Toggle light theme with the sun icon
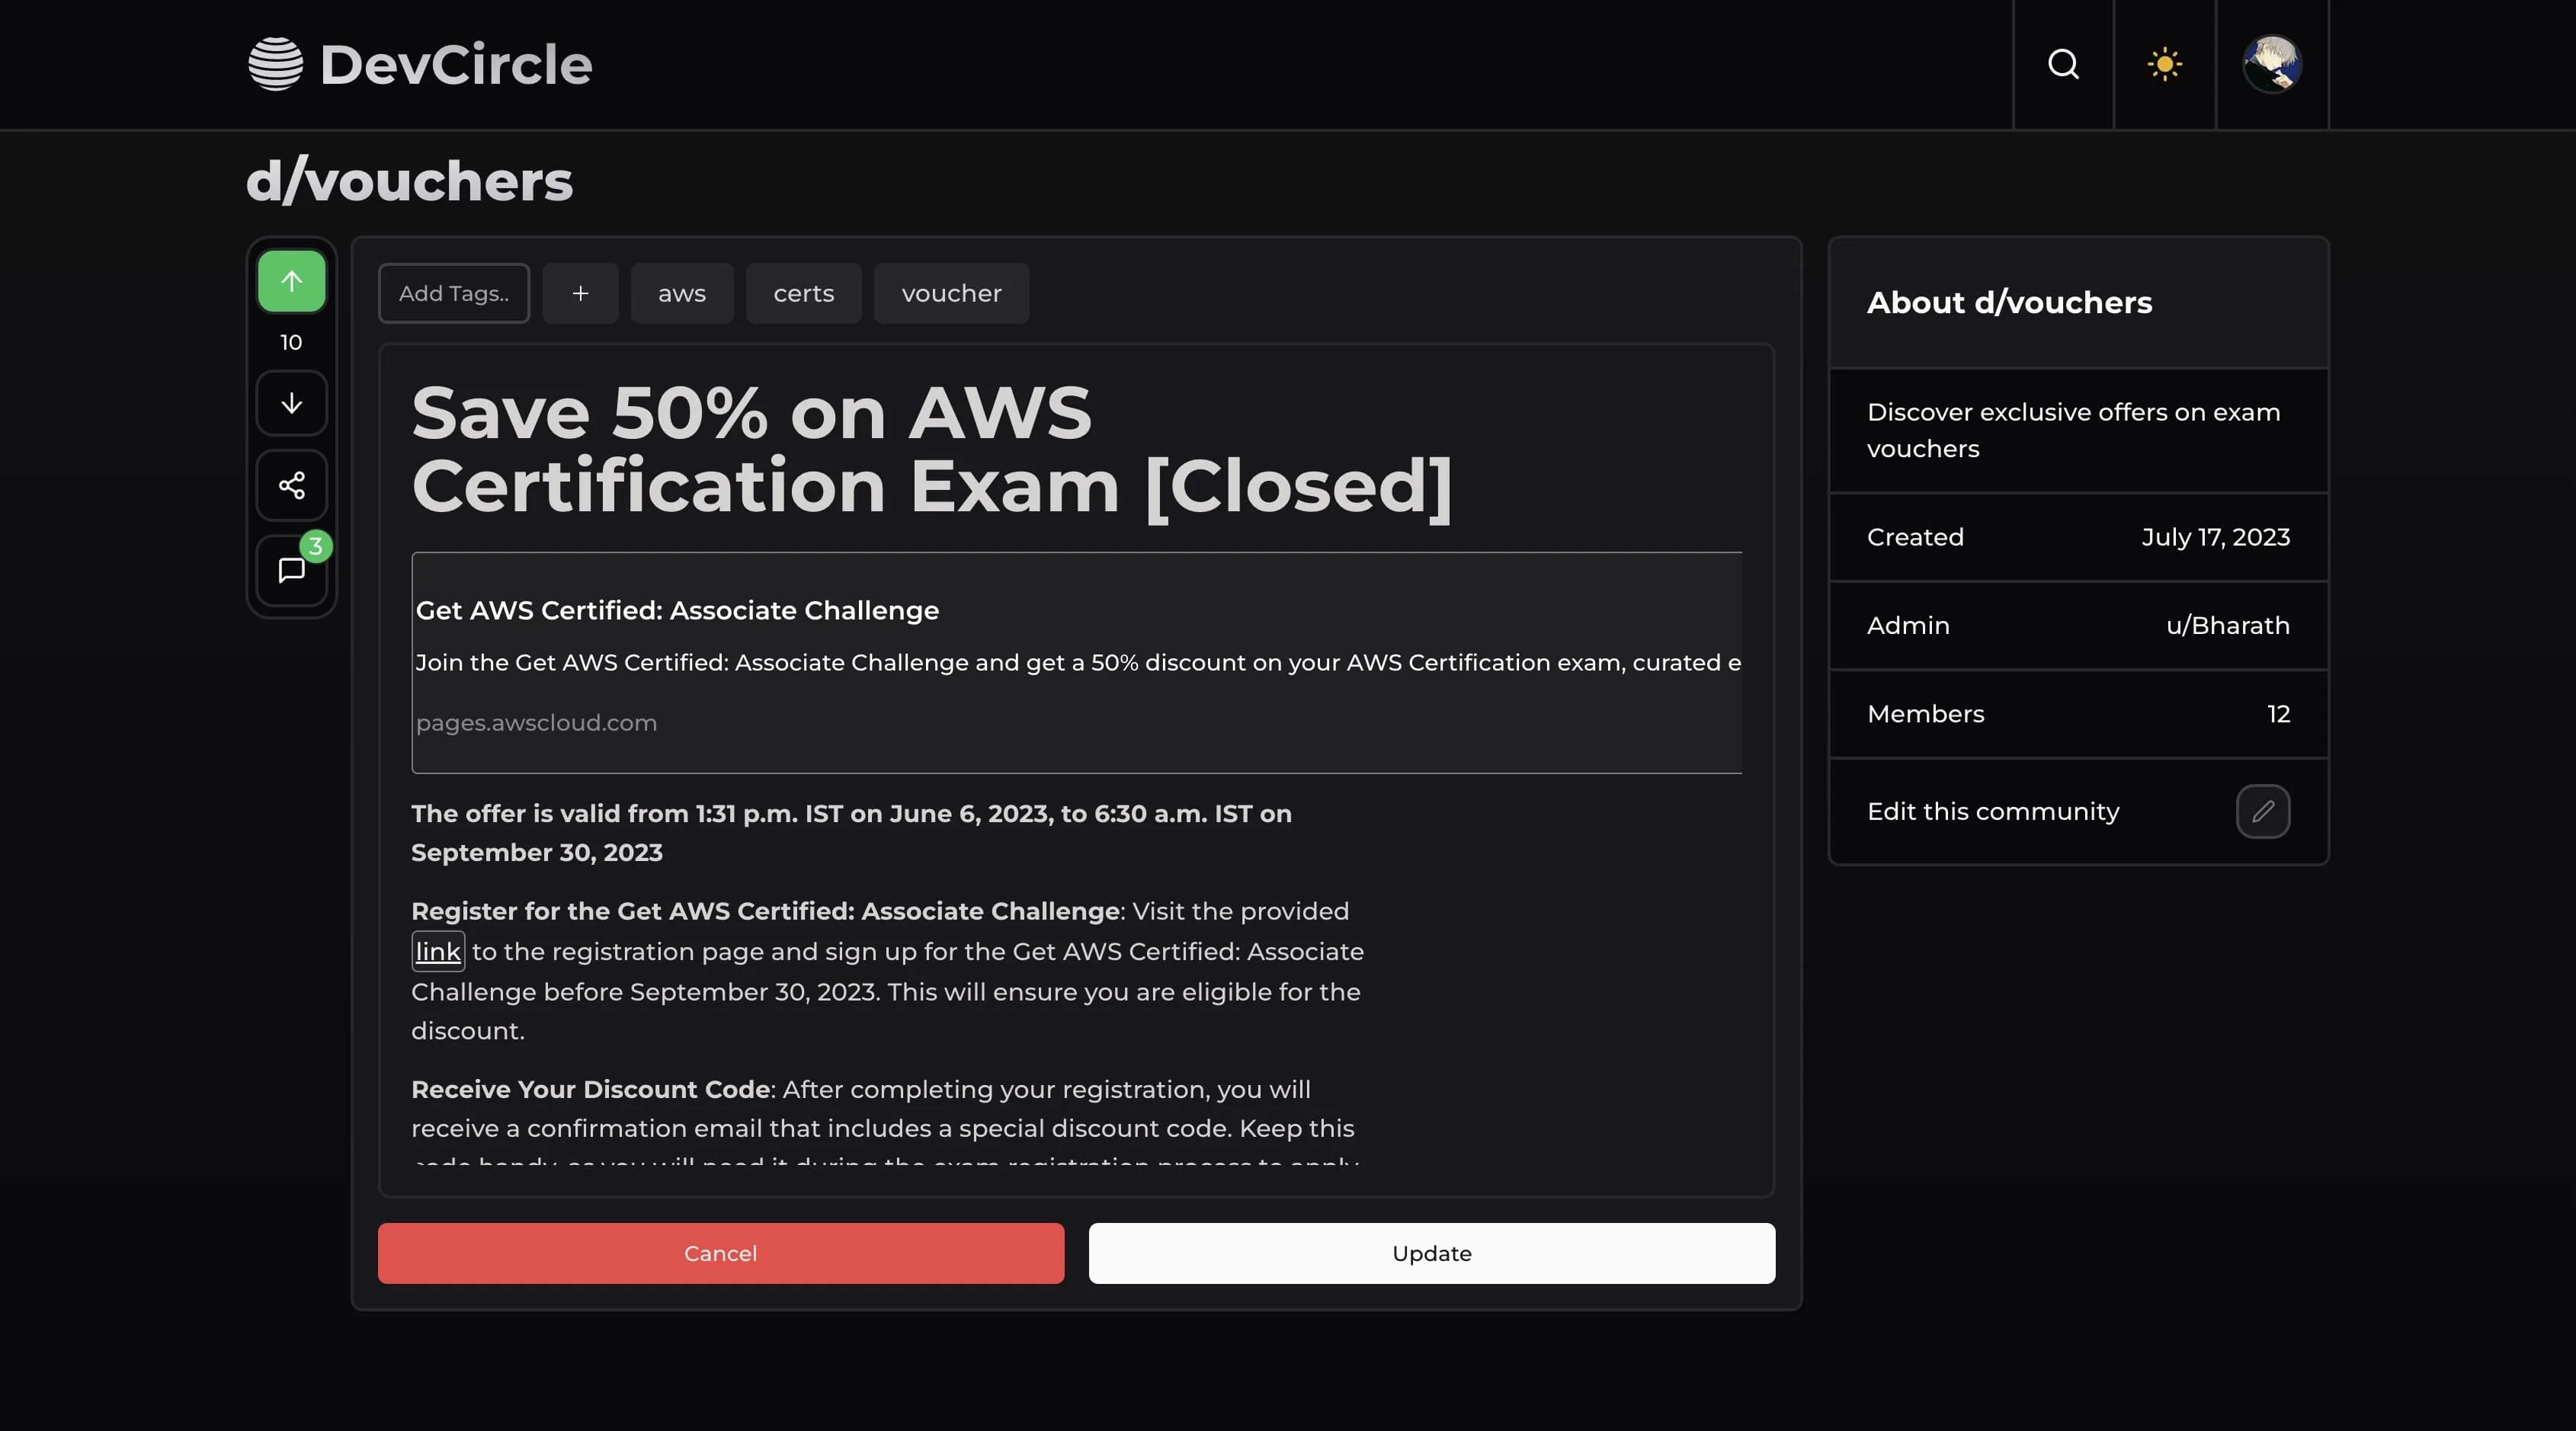This screenshot has width=2576, height=1431. [x=2164, y=64]
